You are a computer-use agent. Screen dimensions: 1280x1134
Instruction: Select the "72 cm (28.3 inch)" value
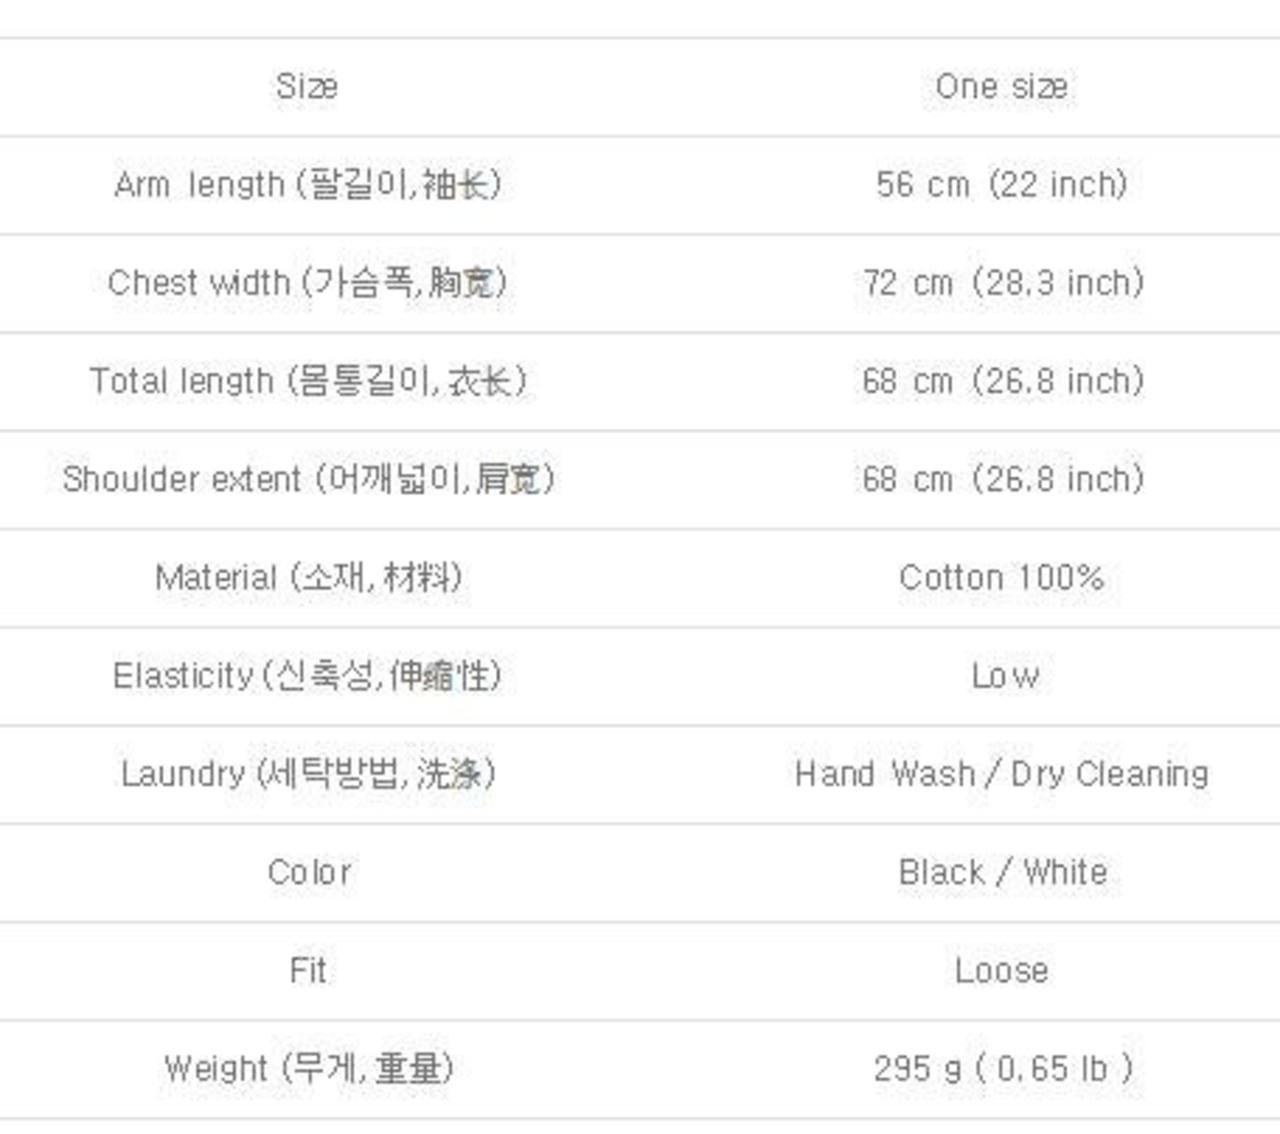[1002, 283]
